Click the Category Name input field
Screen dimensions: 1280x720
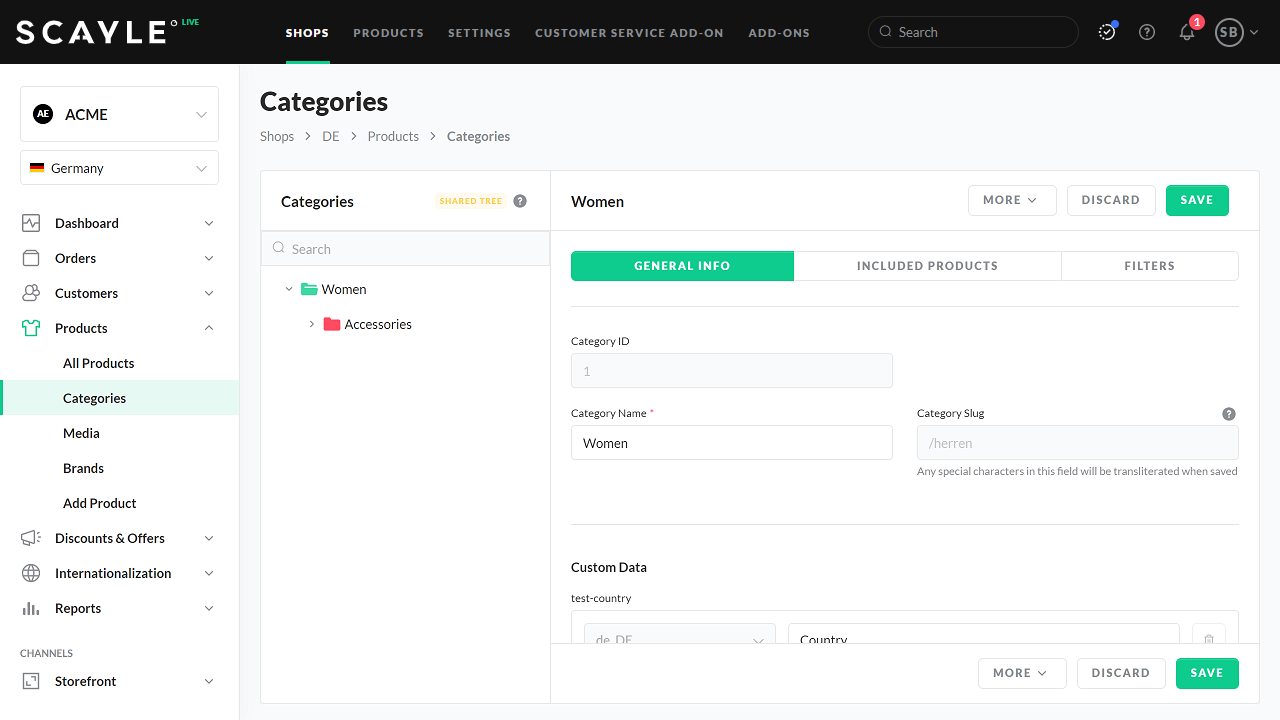click(731, 443)
